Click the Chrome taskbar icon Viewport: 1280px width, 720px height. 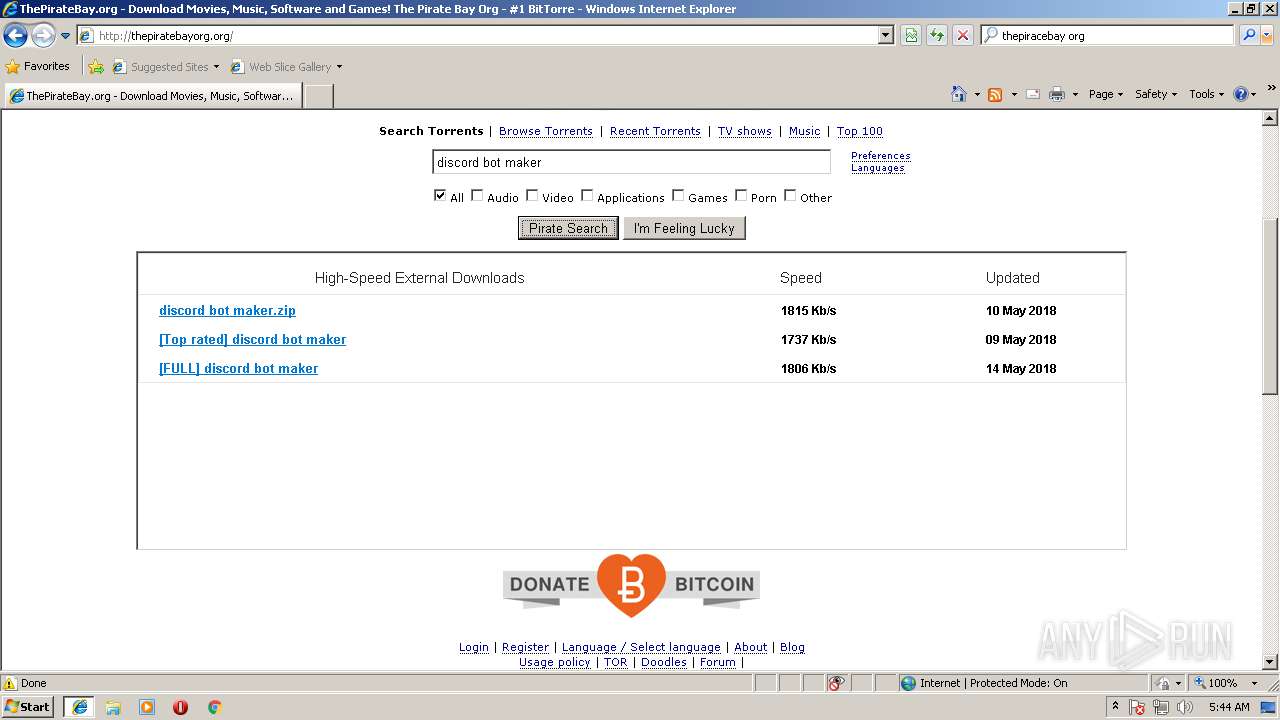(x=214, y=707)
